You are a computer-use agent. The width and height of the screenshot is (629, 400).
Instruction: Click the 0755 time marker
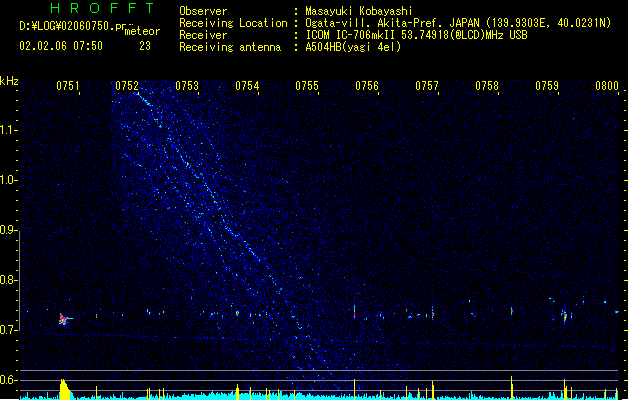tap(307, 86)
